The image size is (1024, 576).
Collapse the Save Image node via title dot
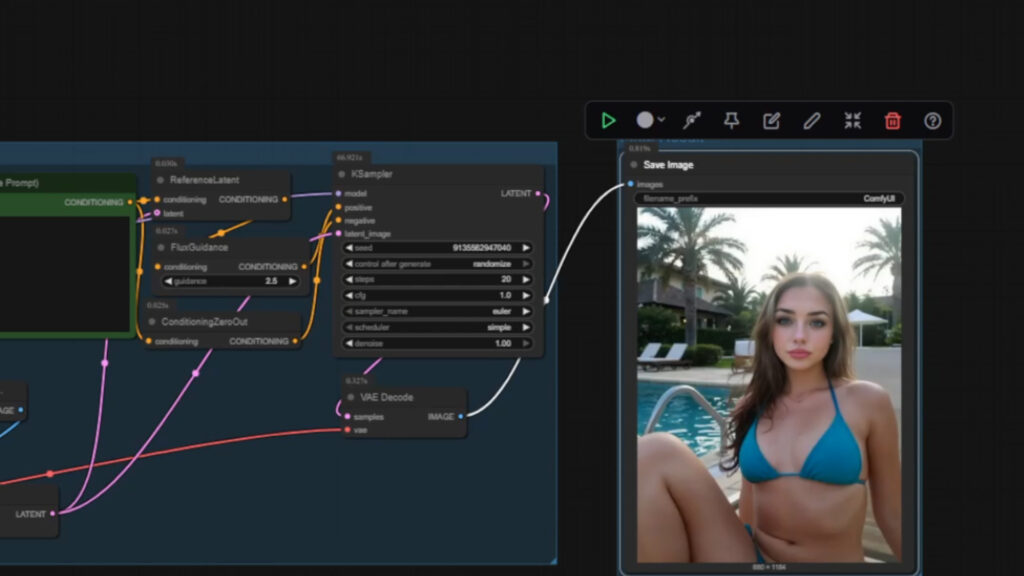point(634,165)
